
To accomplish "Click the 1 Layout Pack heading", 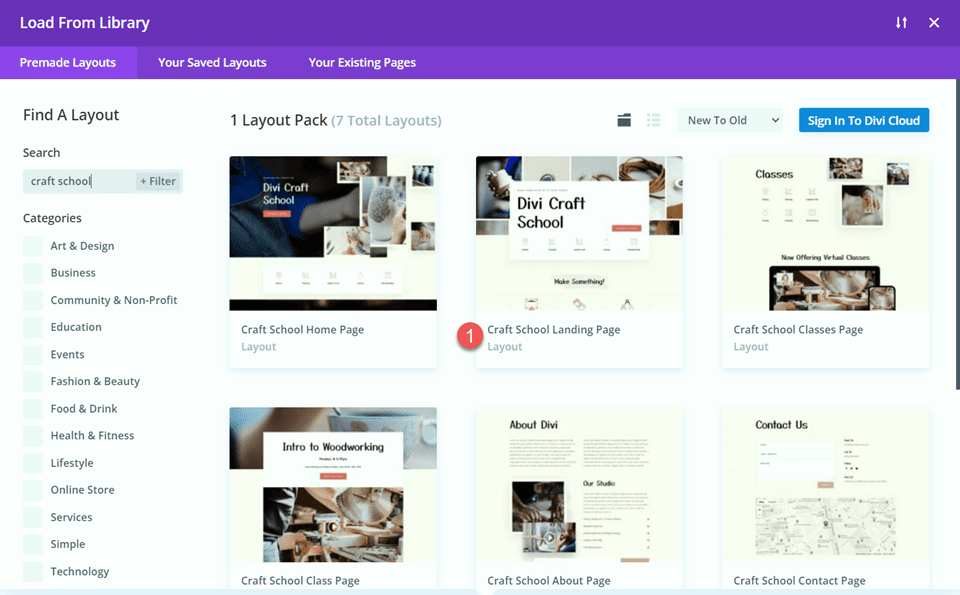I will [x=279, y=121].
